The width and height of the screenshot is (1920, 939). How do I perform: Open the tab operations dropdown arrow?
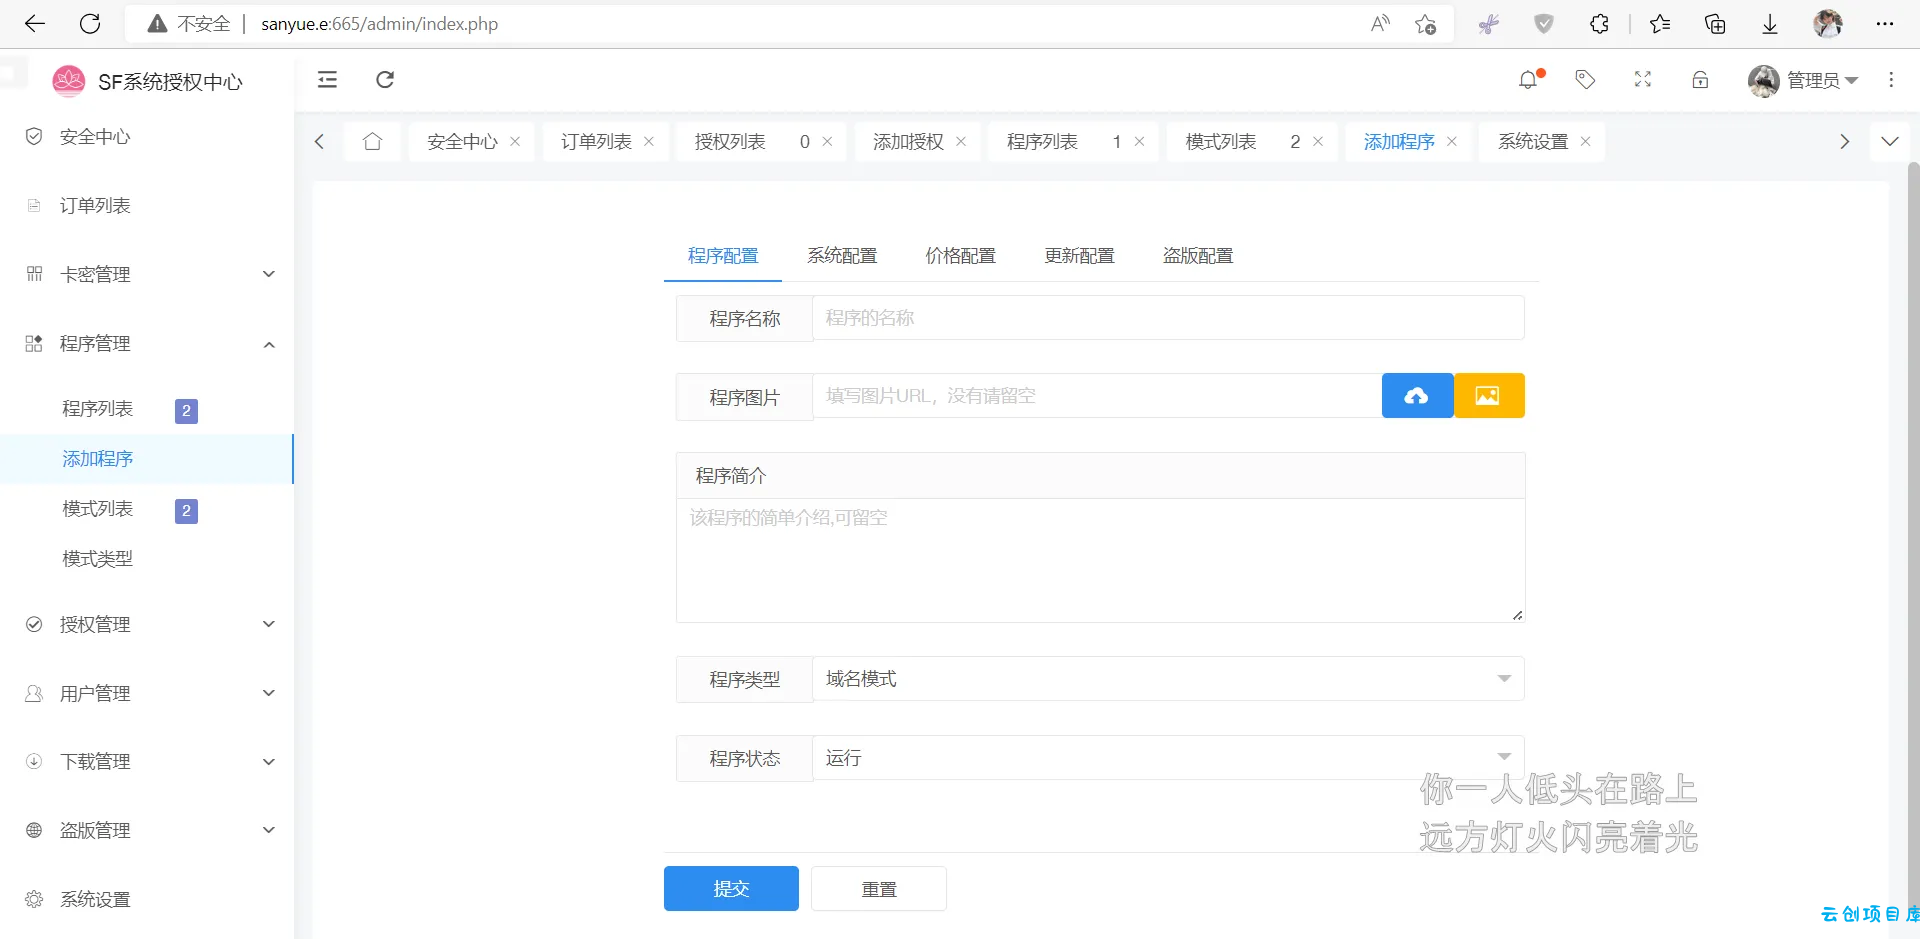pyautogui.click(x=1890, y=142)
